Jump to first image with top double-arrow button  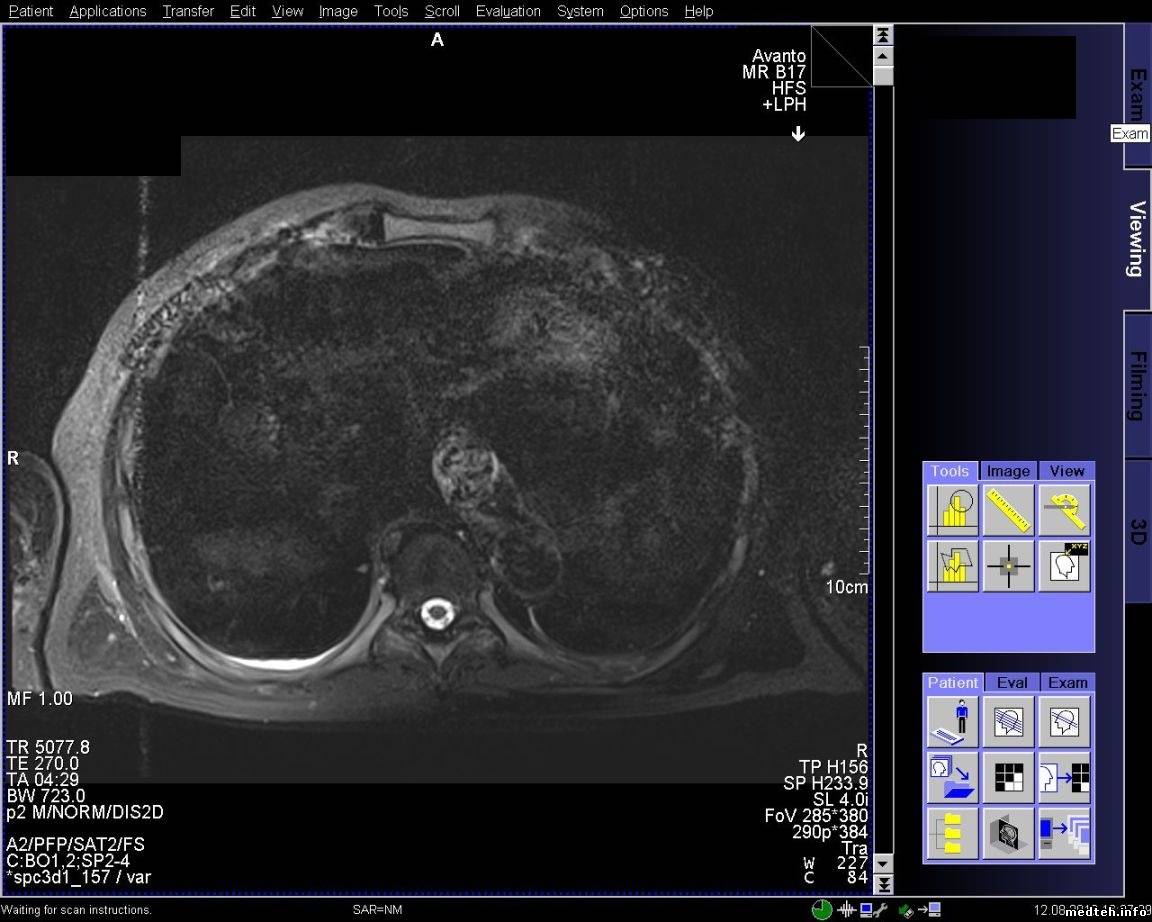[883, 35]
